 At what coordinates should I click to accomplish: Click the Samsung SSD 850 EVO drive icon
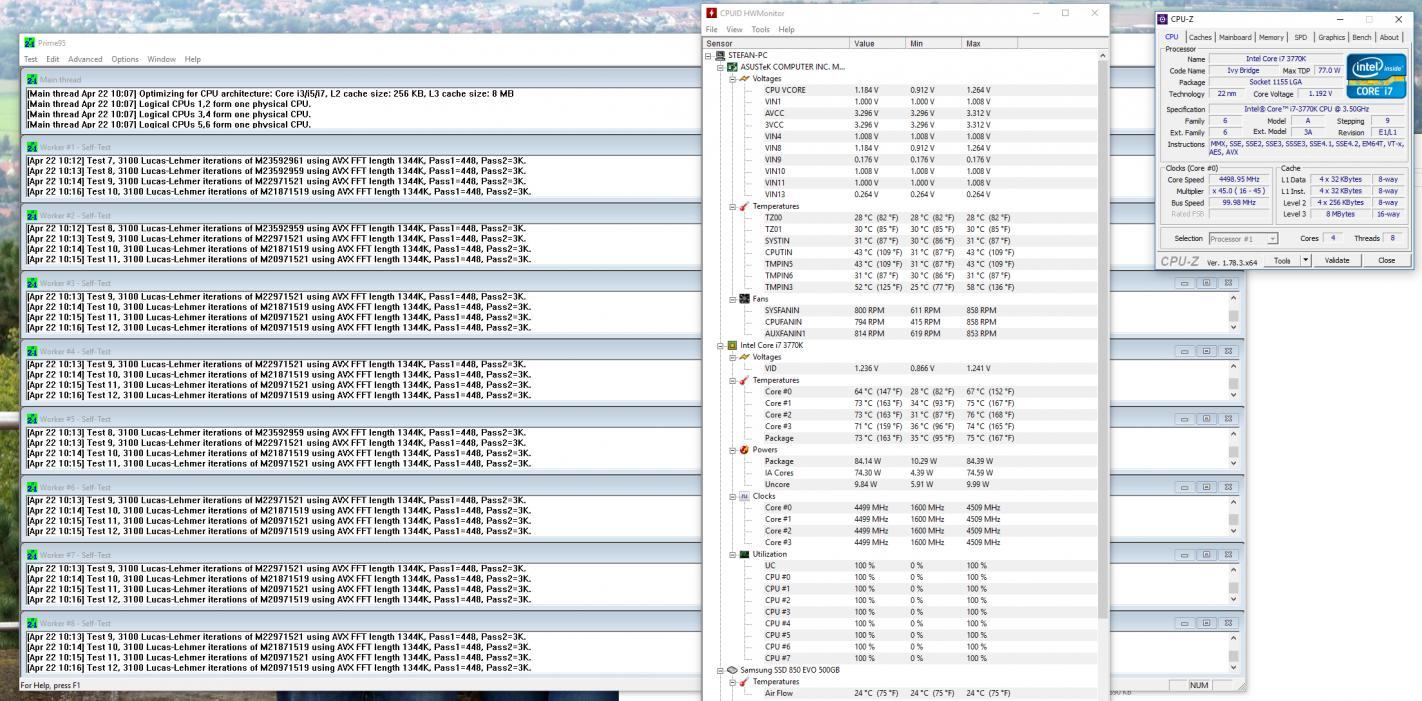click(732, 670)
